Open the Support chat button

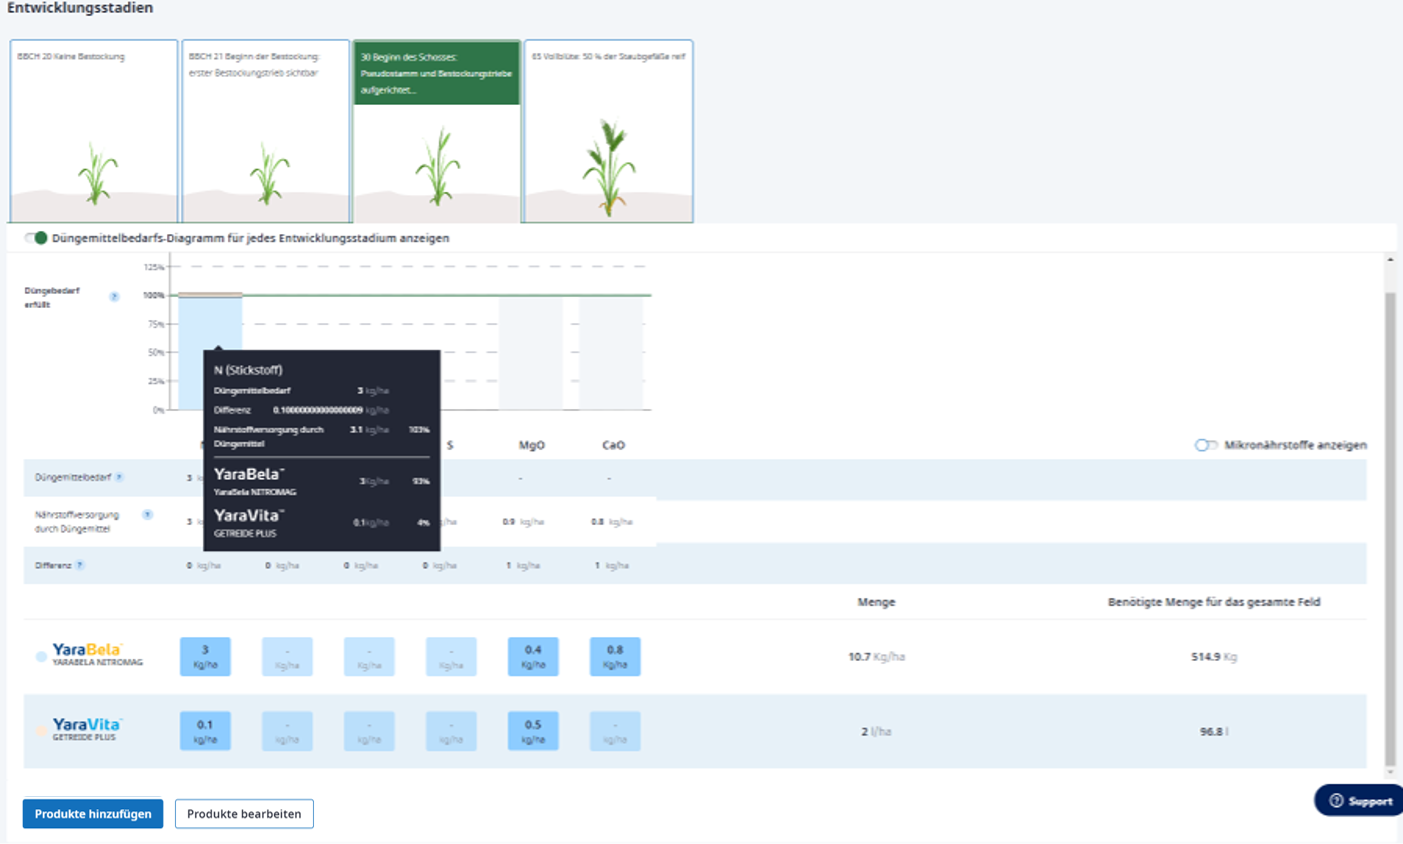[x=1359, y=801]
